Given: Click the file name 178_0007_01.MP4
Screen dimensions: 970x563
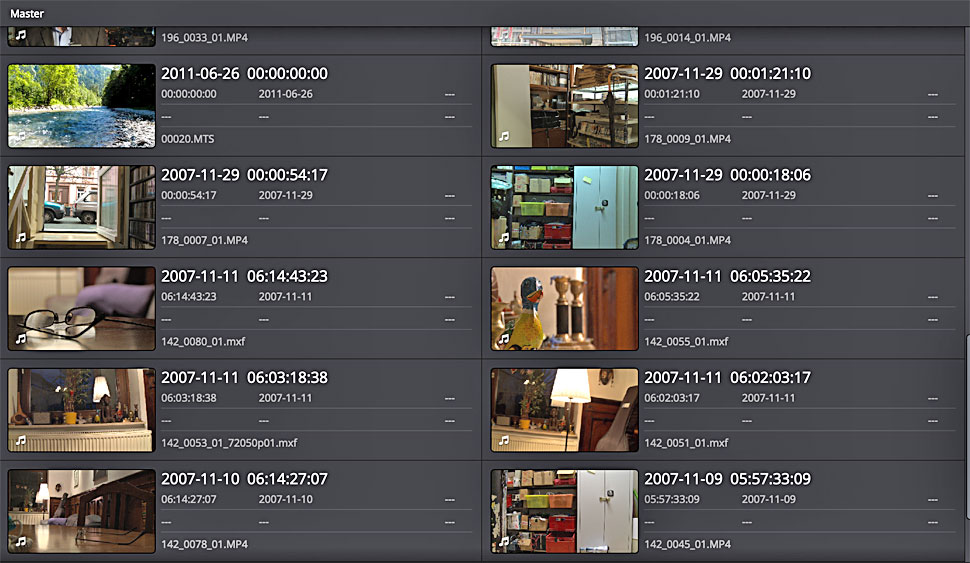Looking at the screenshot, I should coord(205,240).
